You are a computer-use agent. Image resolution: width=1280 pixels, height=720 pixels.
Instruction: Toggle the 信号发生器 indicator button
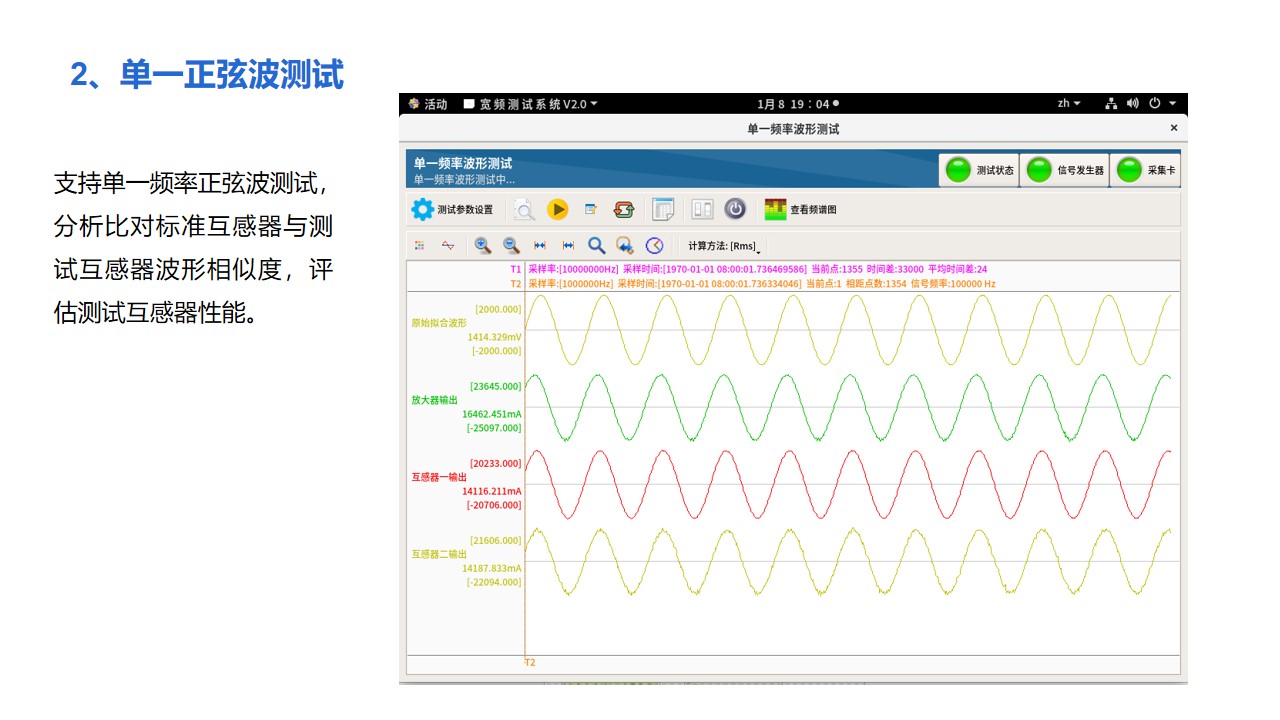pos(1066,170)
